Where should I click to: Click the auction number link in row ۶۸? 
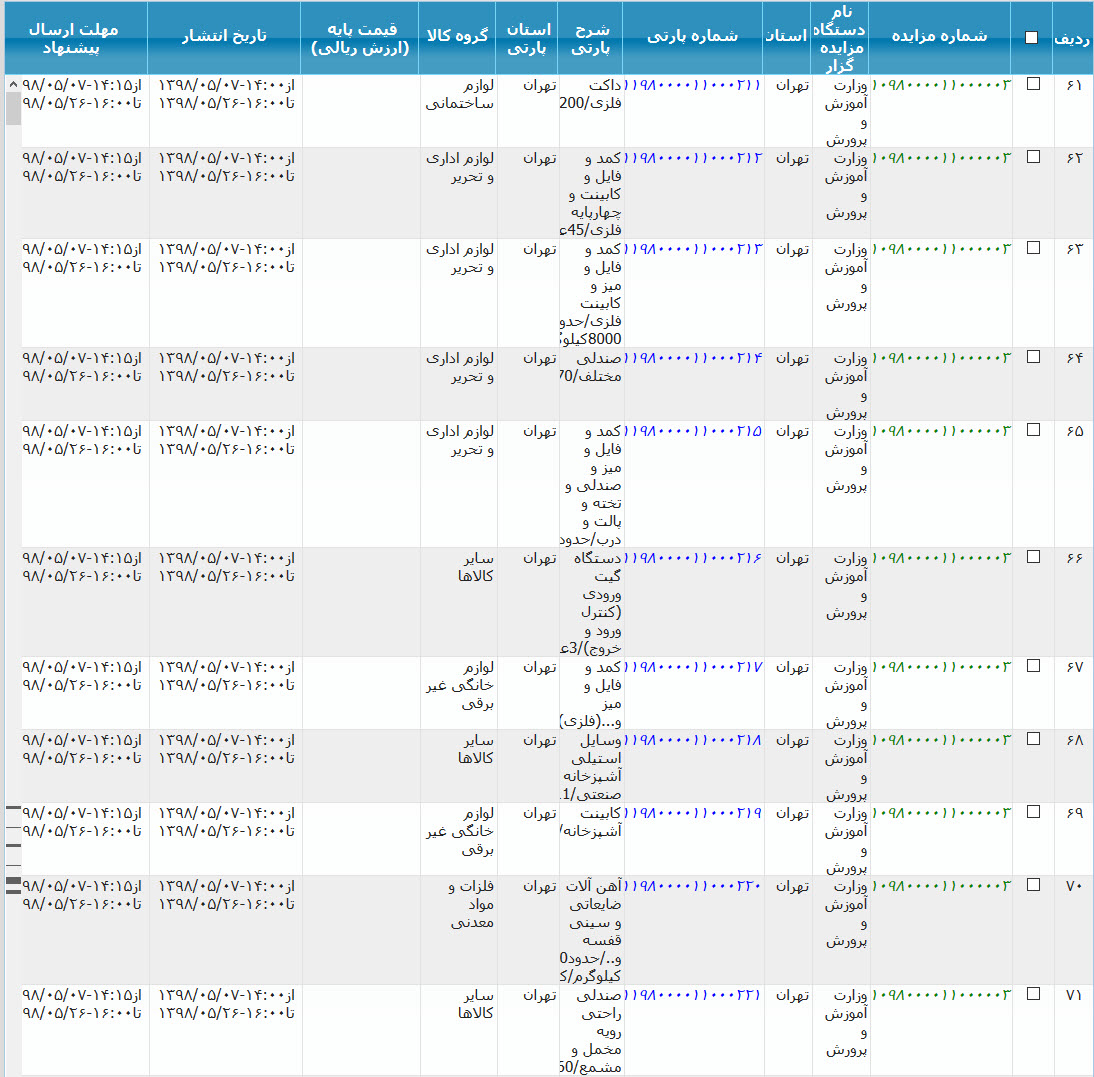click(941, 740)
